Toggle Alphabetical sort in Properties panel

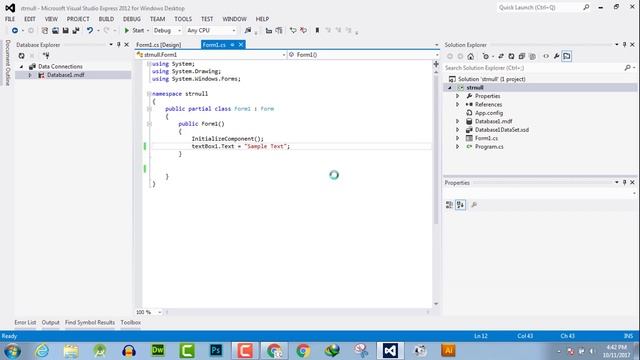(x=460, y=205)
